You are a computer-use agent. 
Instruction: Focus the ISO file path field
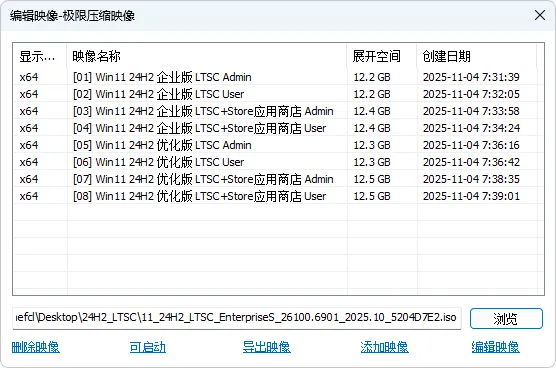coord(237,318)
